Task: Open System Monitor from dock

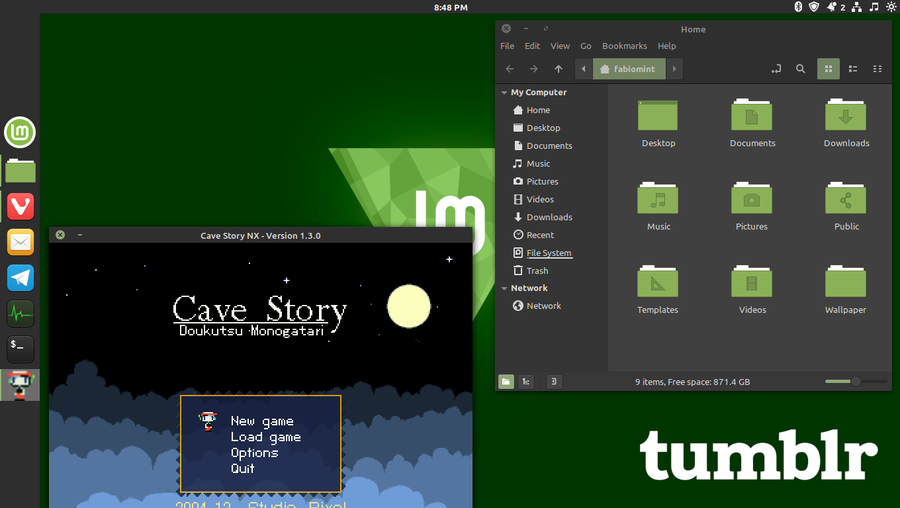Action: [x=20, y=313]
